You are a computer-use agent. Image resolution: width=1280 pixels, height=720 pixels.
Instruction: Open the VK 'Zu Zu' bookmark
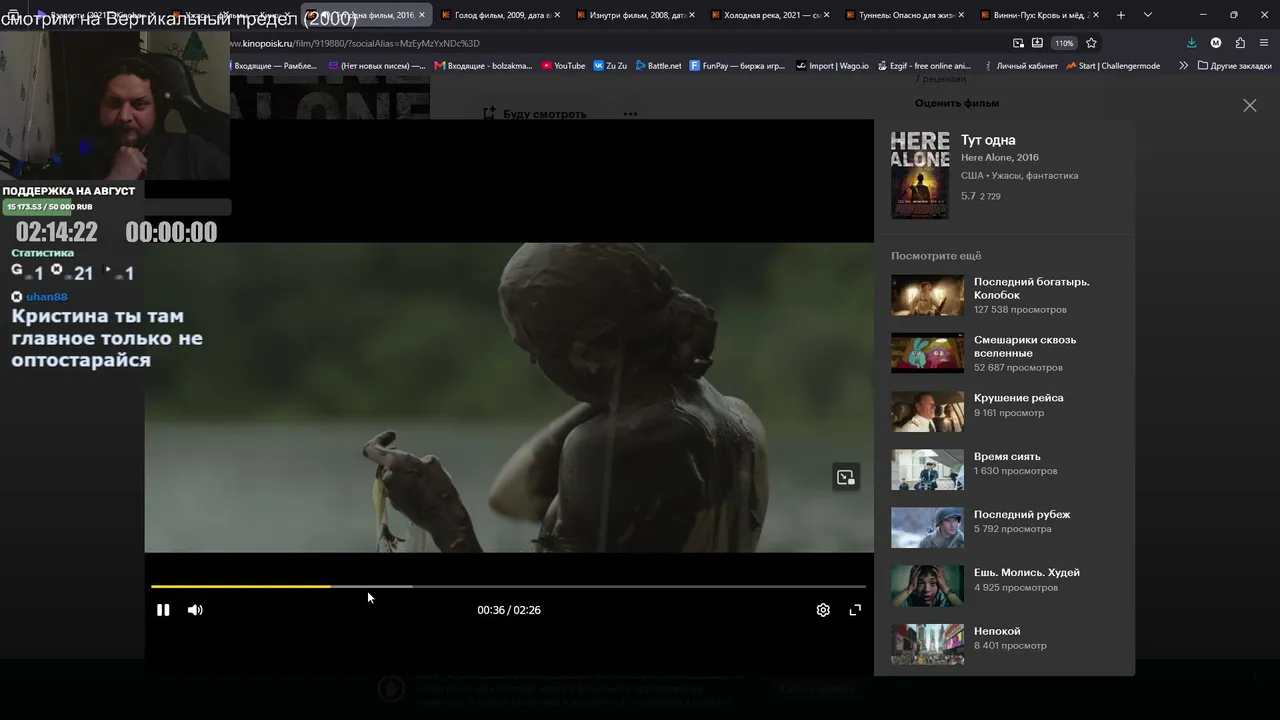[610, 66]
